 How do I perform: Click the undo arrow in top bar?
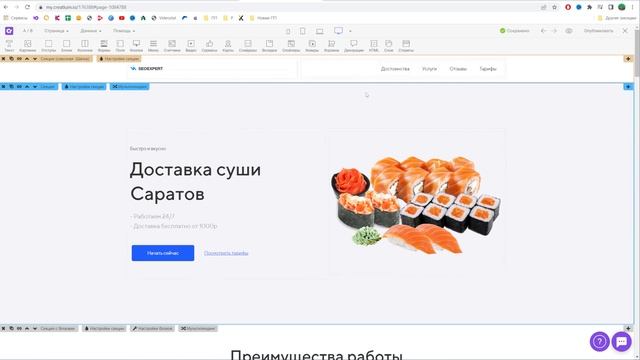(543, 31)
